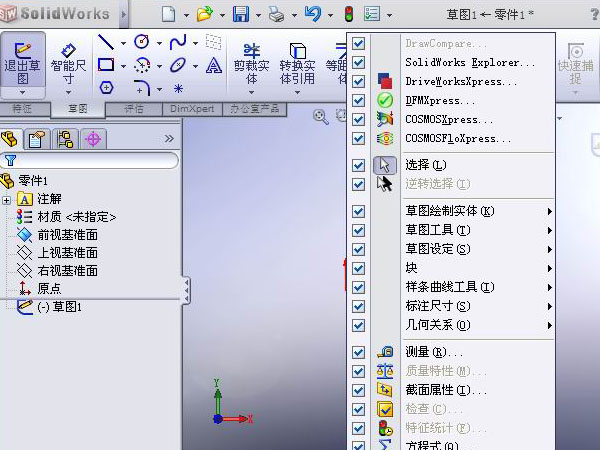Open the DimXpertManager crosshair tab icon
The width and height of the screenshot is (600, 450).
point(93,139)
